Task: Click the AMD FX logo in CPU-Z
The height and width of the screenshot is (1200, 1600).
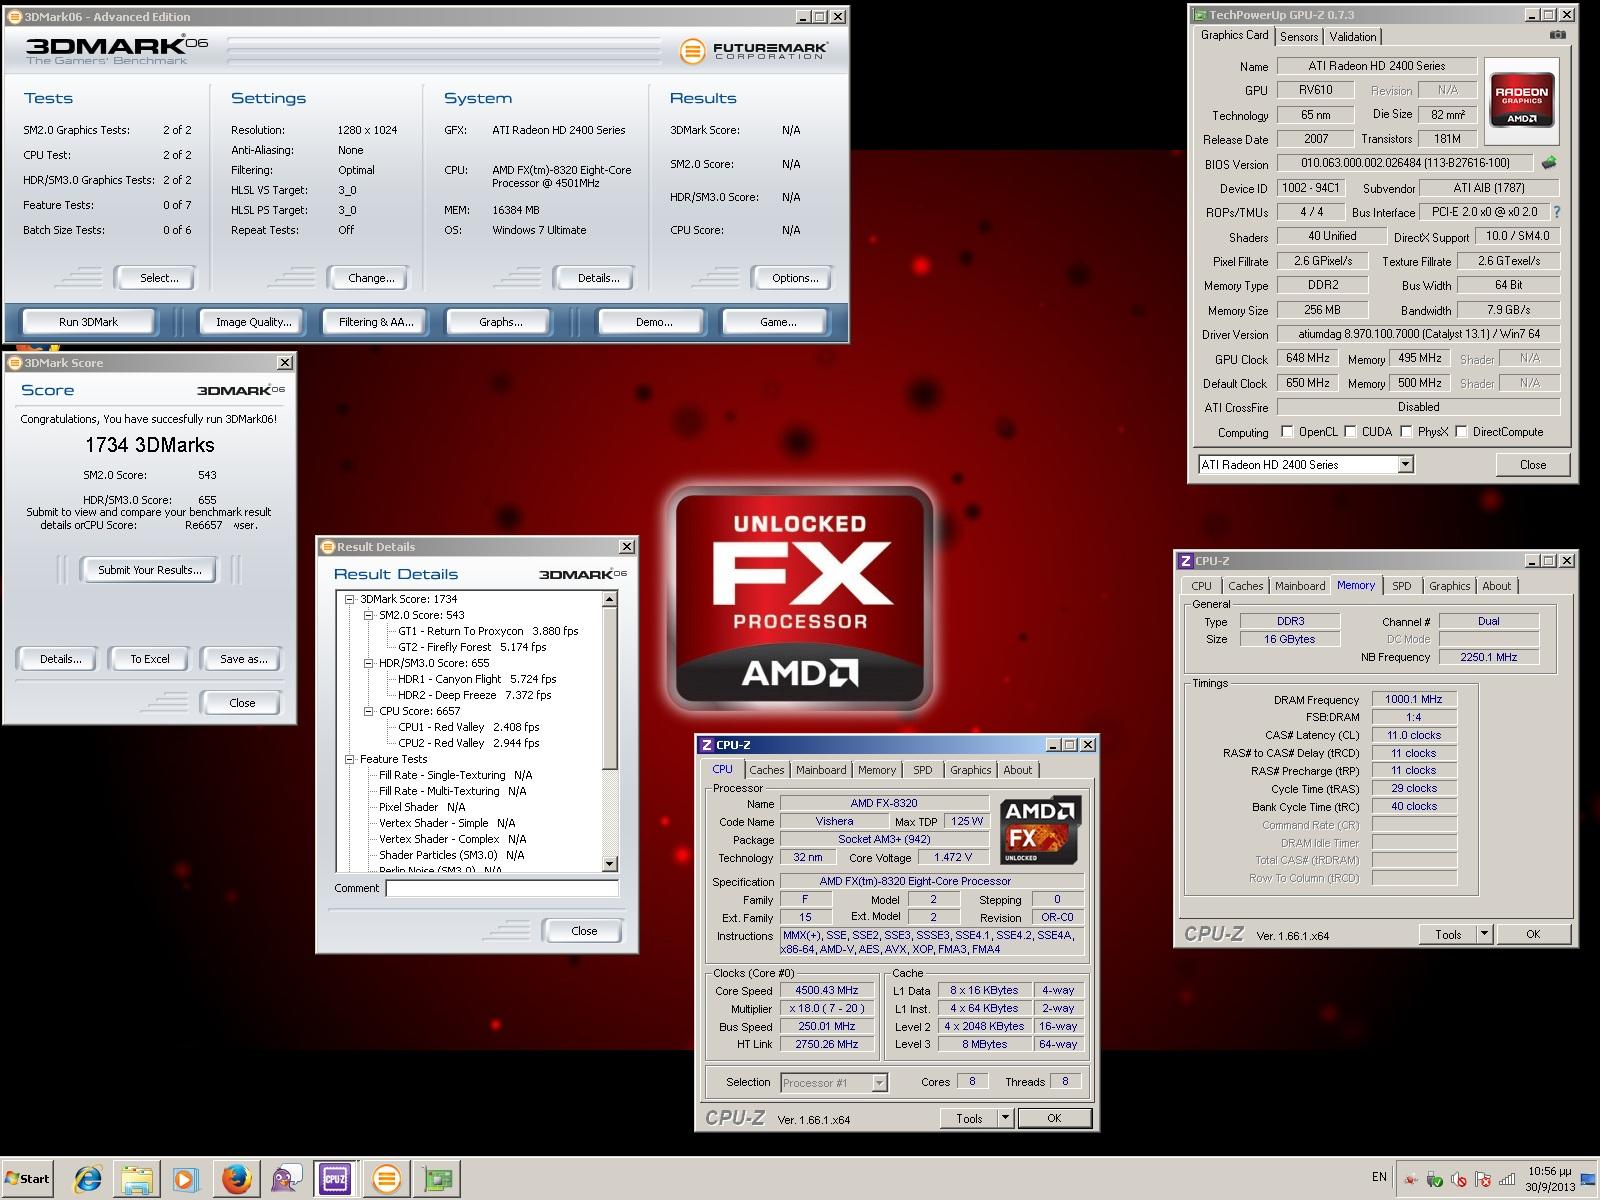Action: [x=1040, y=830]
